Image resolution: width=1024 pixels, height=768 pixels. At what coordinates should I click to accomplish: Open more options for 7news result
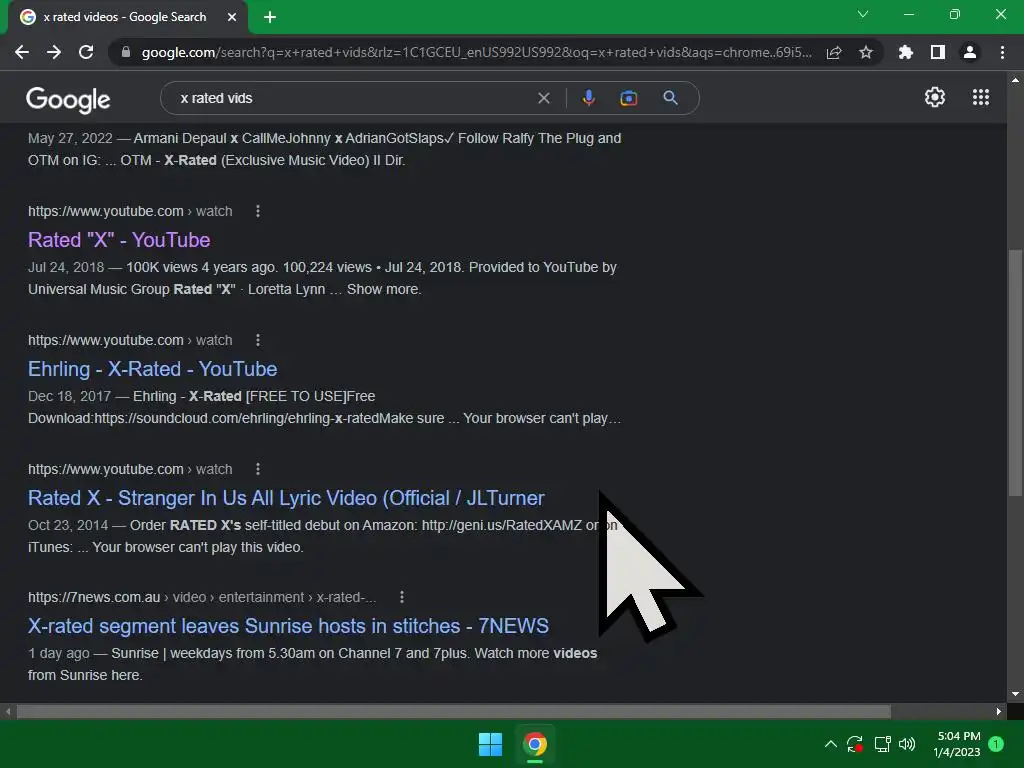[x=402, y=597]
